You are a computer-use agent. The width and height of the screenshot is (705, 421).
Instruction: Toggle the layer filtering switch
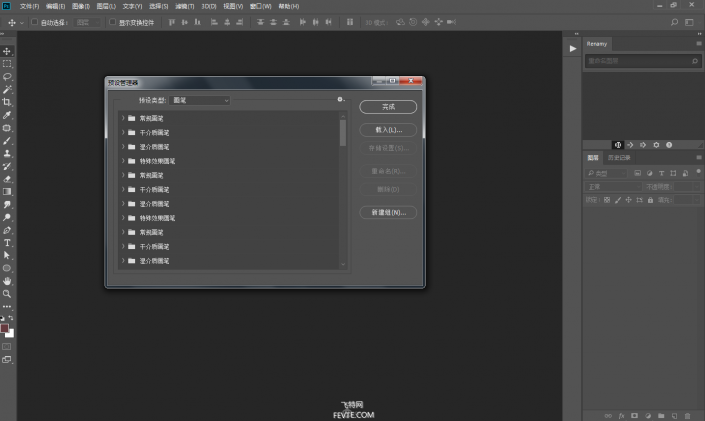click(x=698, y=172)
